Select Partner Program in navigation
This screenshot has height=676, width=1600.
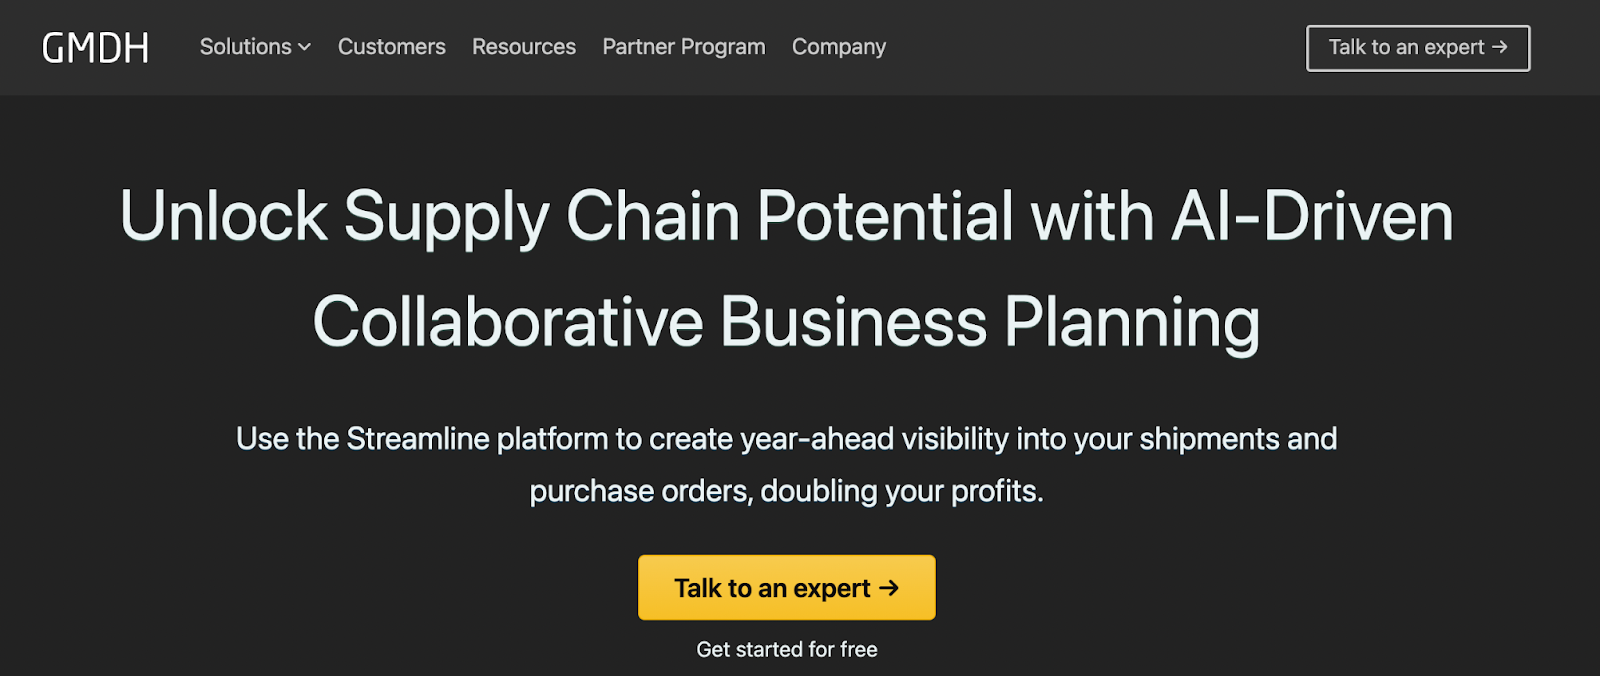[684, 47]
